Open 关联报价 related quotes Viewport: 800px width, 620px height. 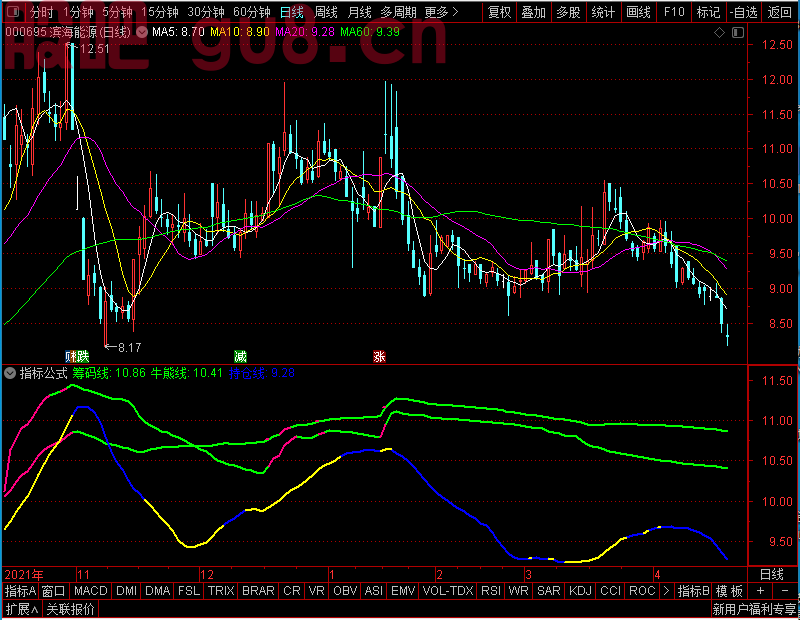[70, 609]
